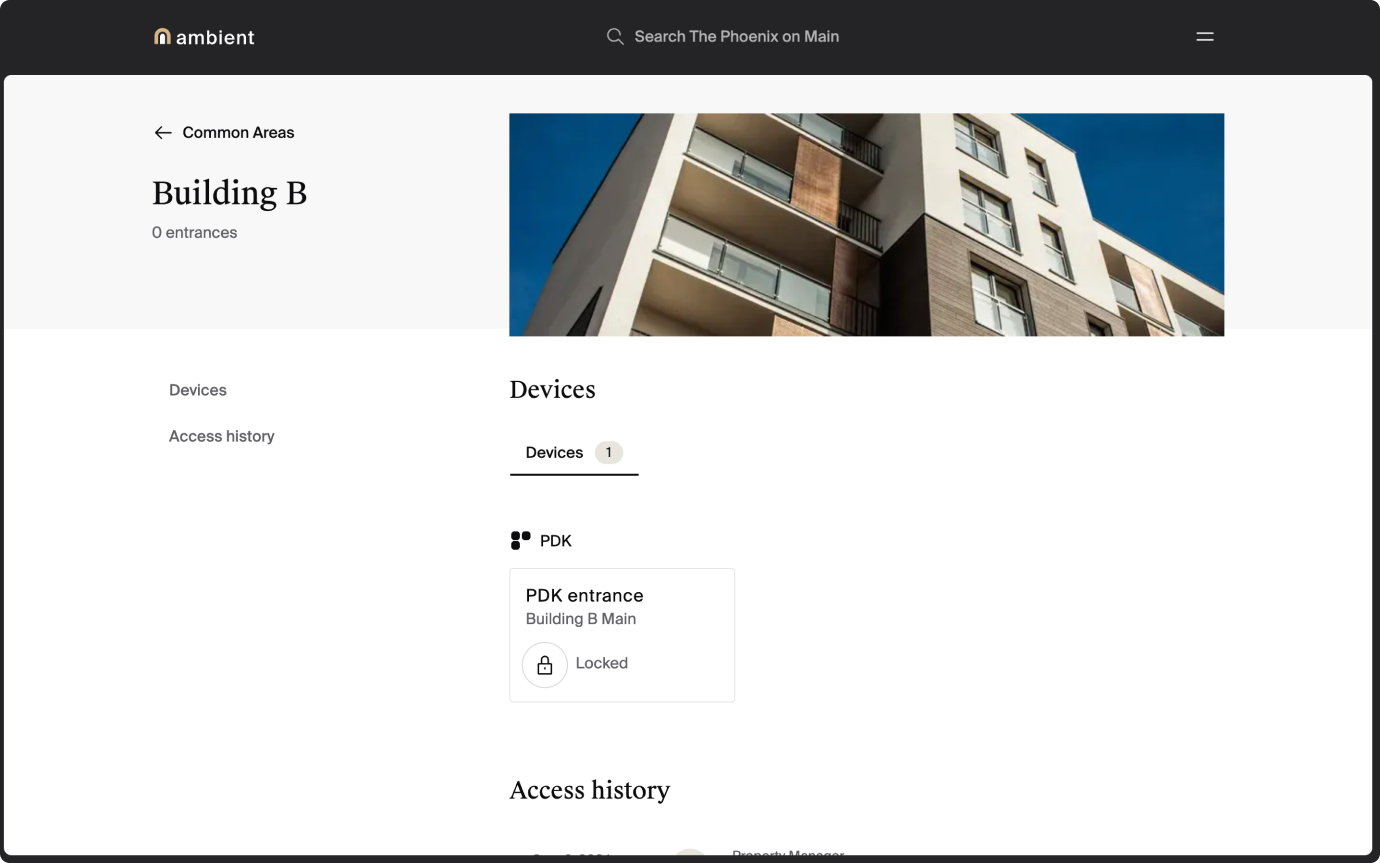Screen dimensions: 1380x863
Task: Focus the Search The Phoenix on Main field
Action: 736,37
